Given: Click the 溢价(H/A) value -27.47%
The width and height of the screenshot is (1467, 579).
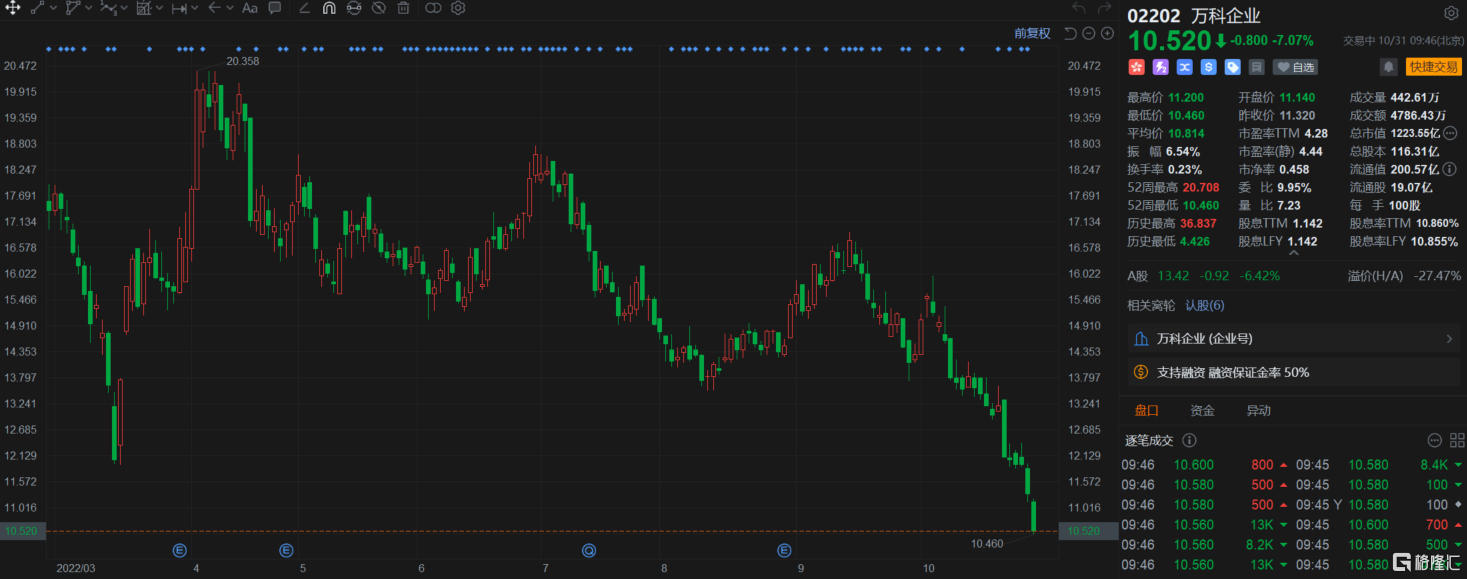Looking at the screenshot, I should 1438,276.
